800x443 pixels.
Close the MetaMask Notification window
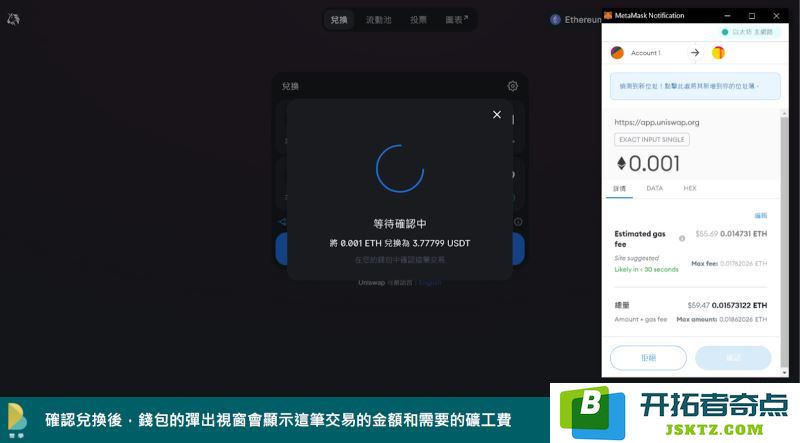tap(776, 16)
